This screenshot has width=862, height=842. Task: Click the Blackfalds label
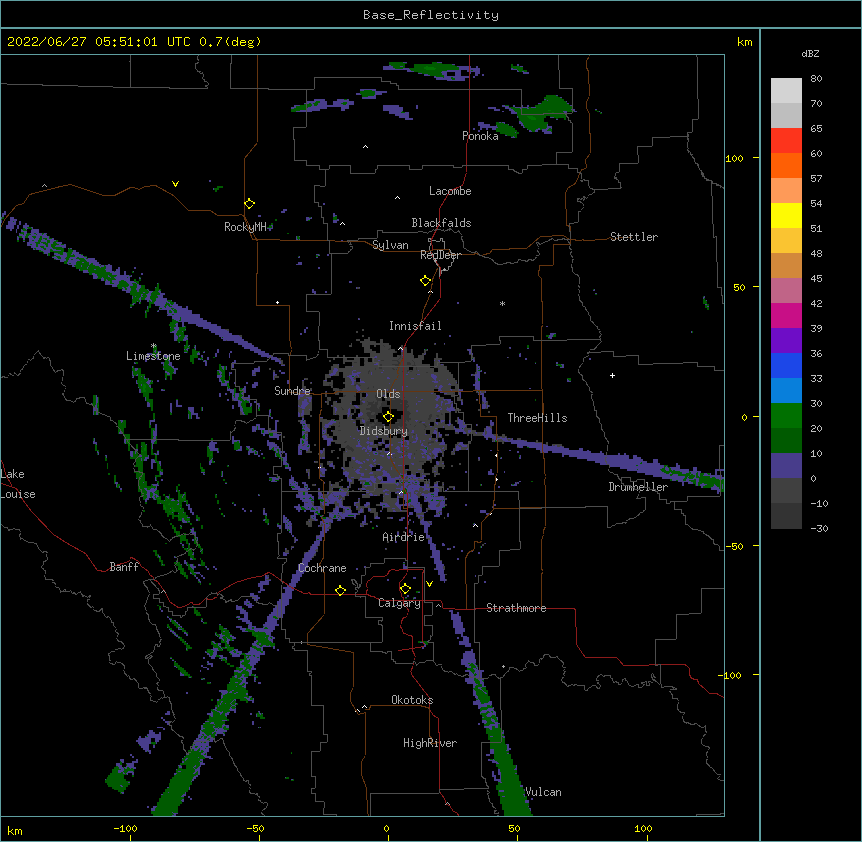click(x=441, y=223)
